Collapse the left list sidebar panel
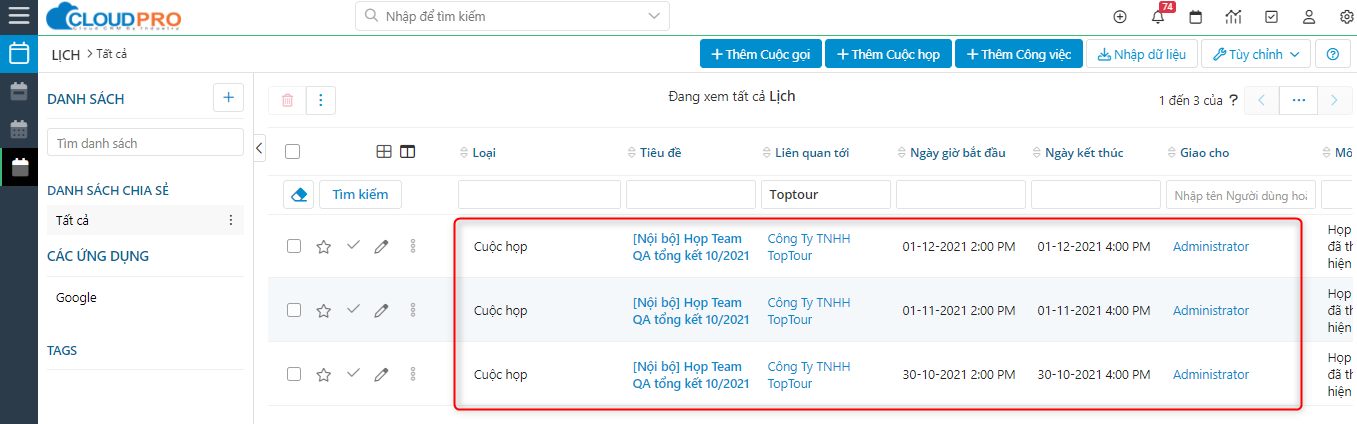Image resolution: width=1357 pixels, height=424 pixels. tap(260, 148)
